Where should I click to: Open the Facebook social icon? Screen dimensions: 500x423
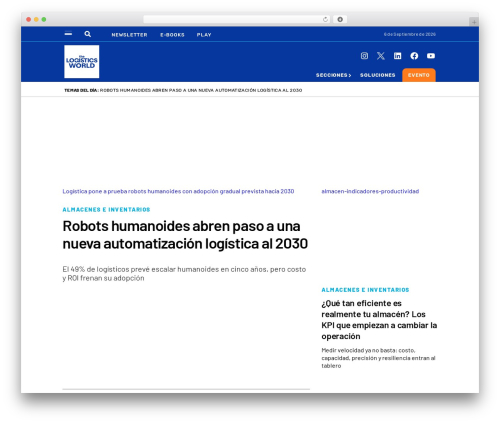414,56
